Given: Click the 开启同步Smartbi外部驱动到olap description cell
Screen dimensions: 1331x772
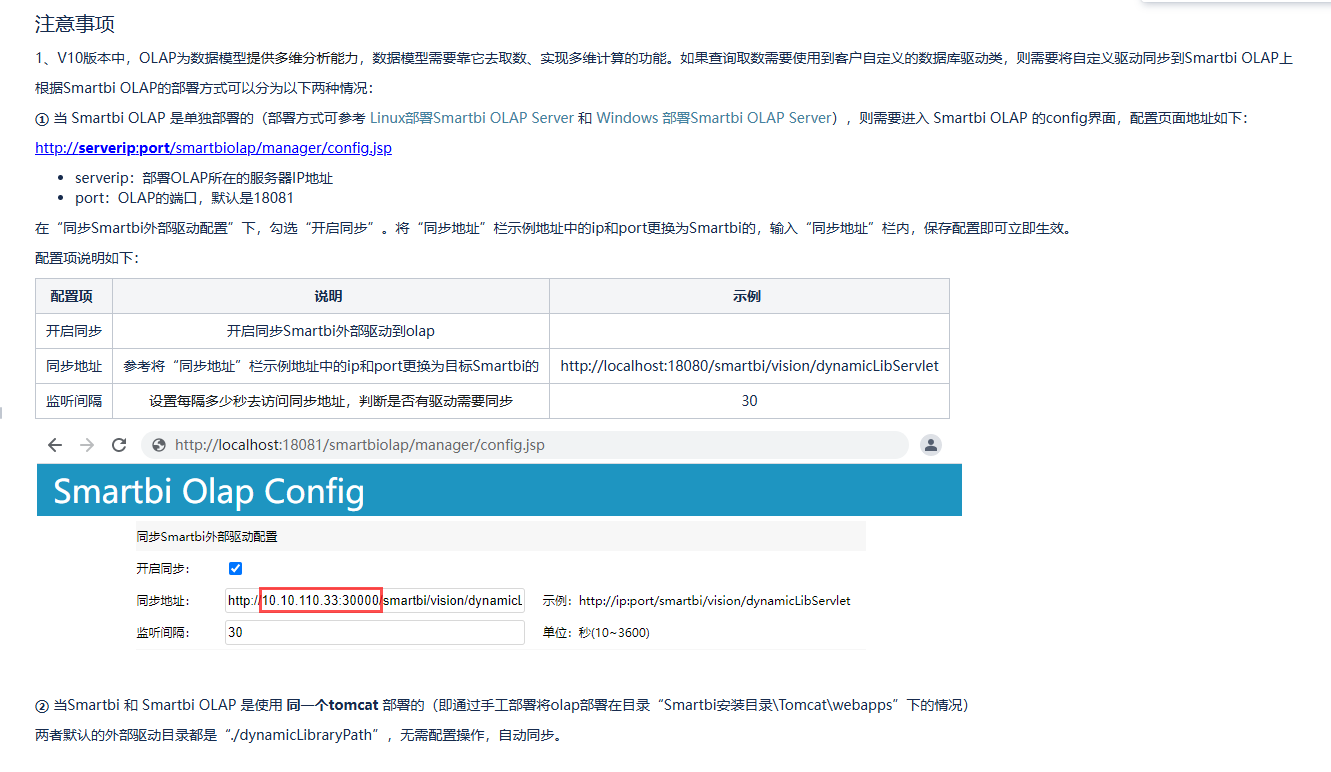Looking at the screenshot, I should [x=331, y=331].
